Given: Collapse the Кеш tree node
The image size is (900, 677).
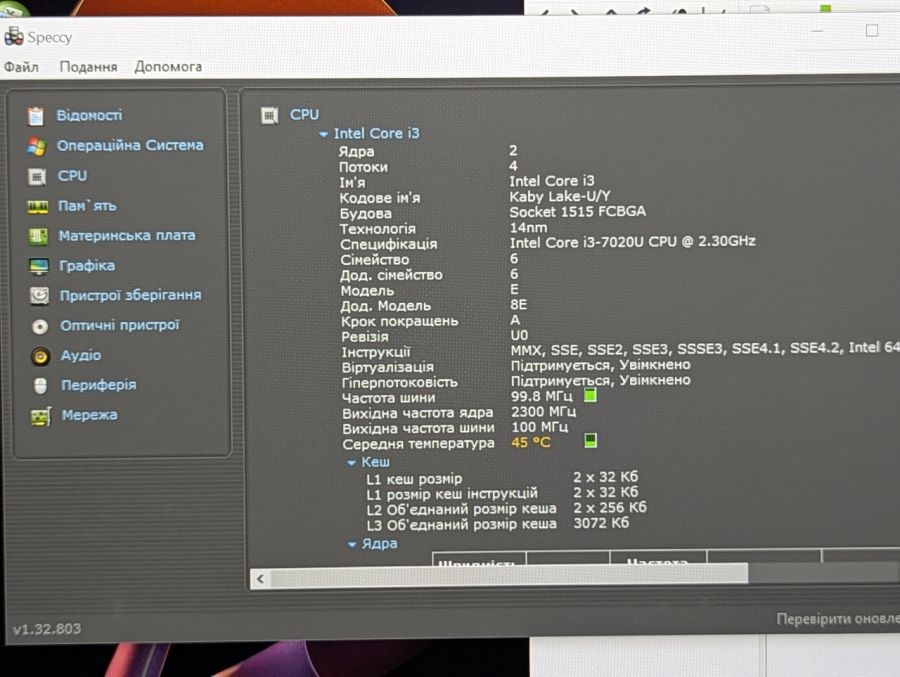Looking at the screenshot, I should click(351, 463).
